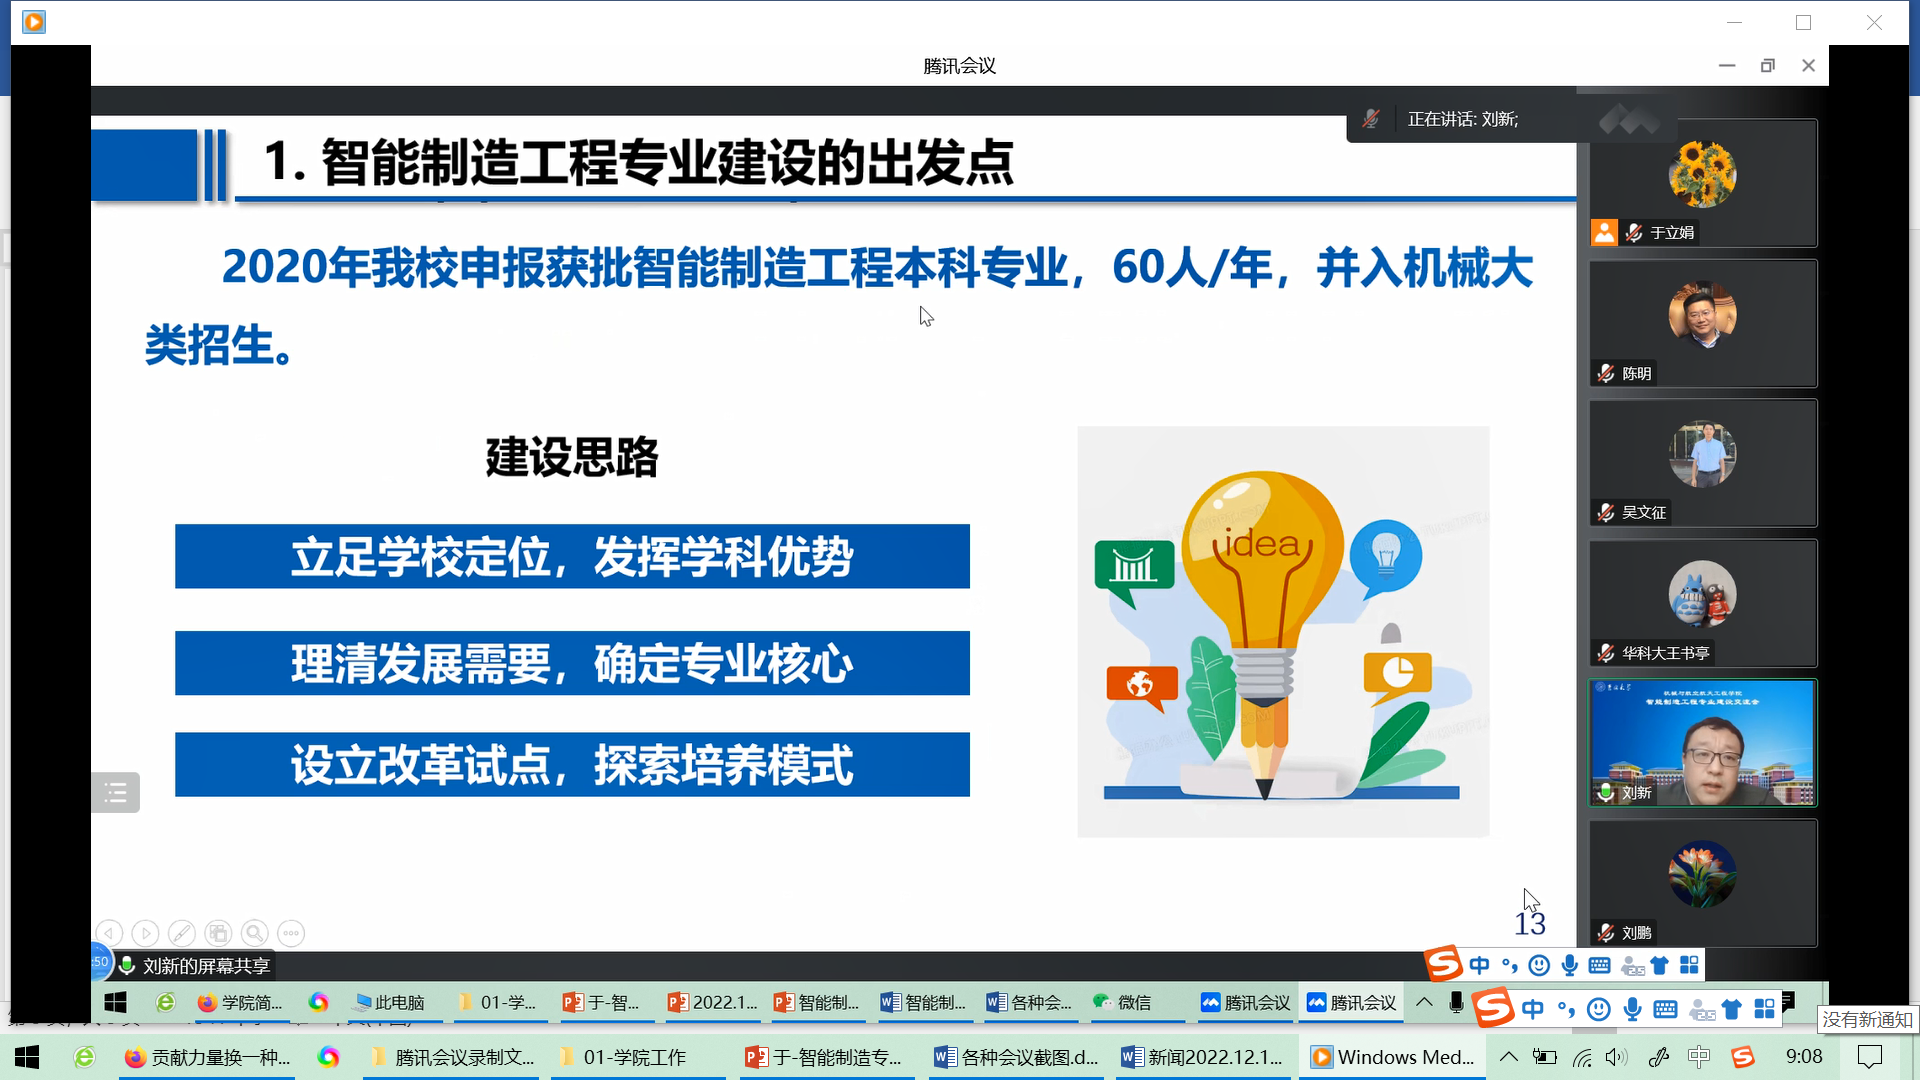Screen dimensions: 1920x1080
Task: Open the slide overview grid icon
Action: tap(218, 933)
